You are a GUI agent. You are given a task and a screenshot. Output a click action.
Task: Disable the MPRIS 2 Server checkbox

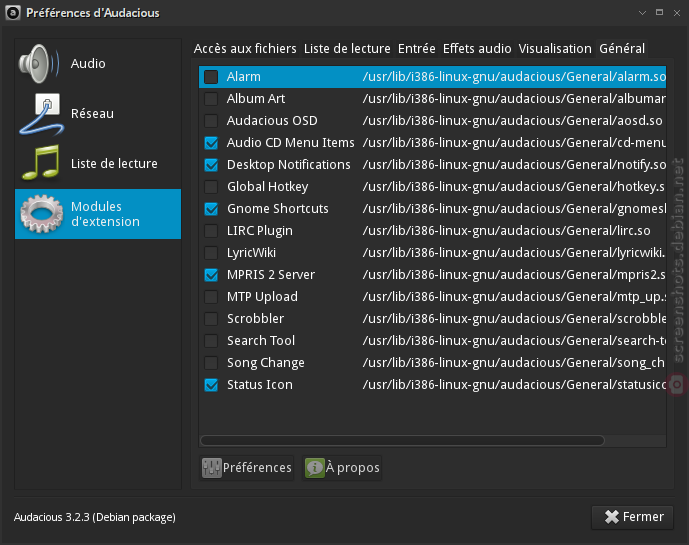click(211, 275)
